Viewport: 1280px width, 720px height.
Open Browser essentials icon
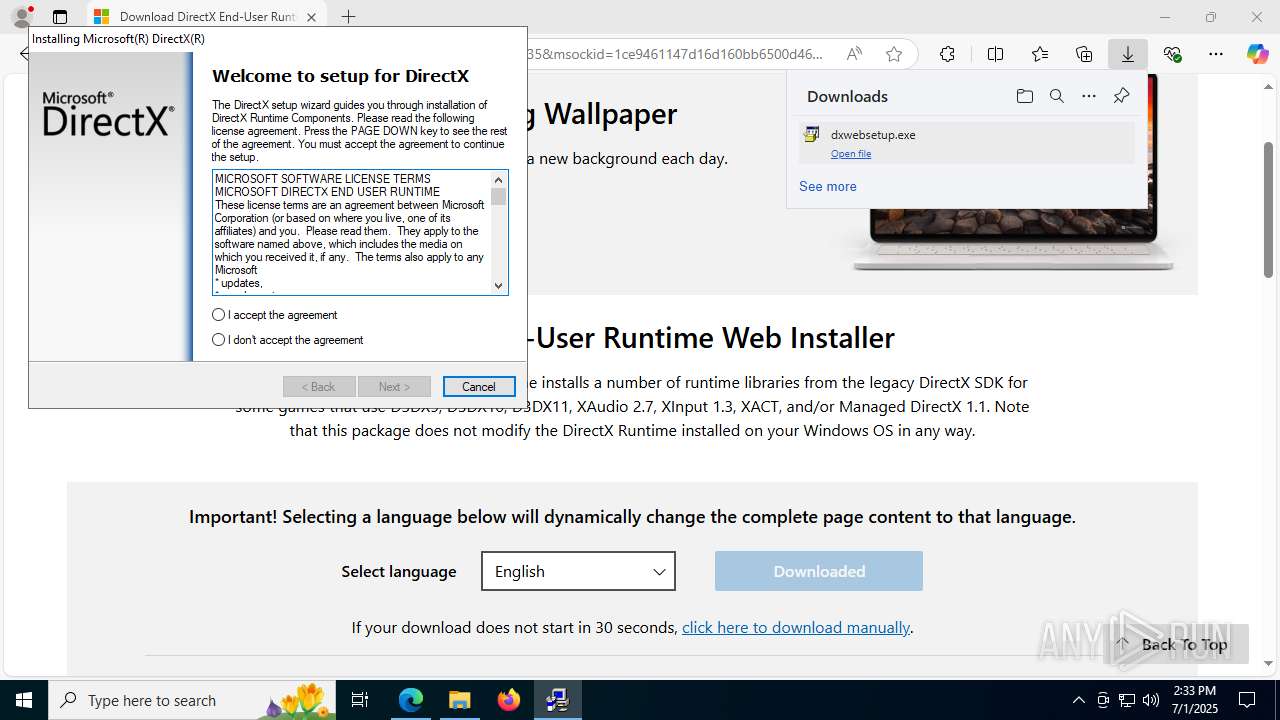click(1172, 54)
